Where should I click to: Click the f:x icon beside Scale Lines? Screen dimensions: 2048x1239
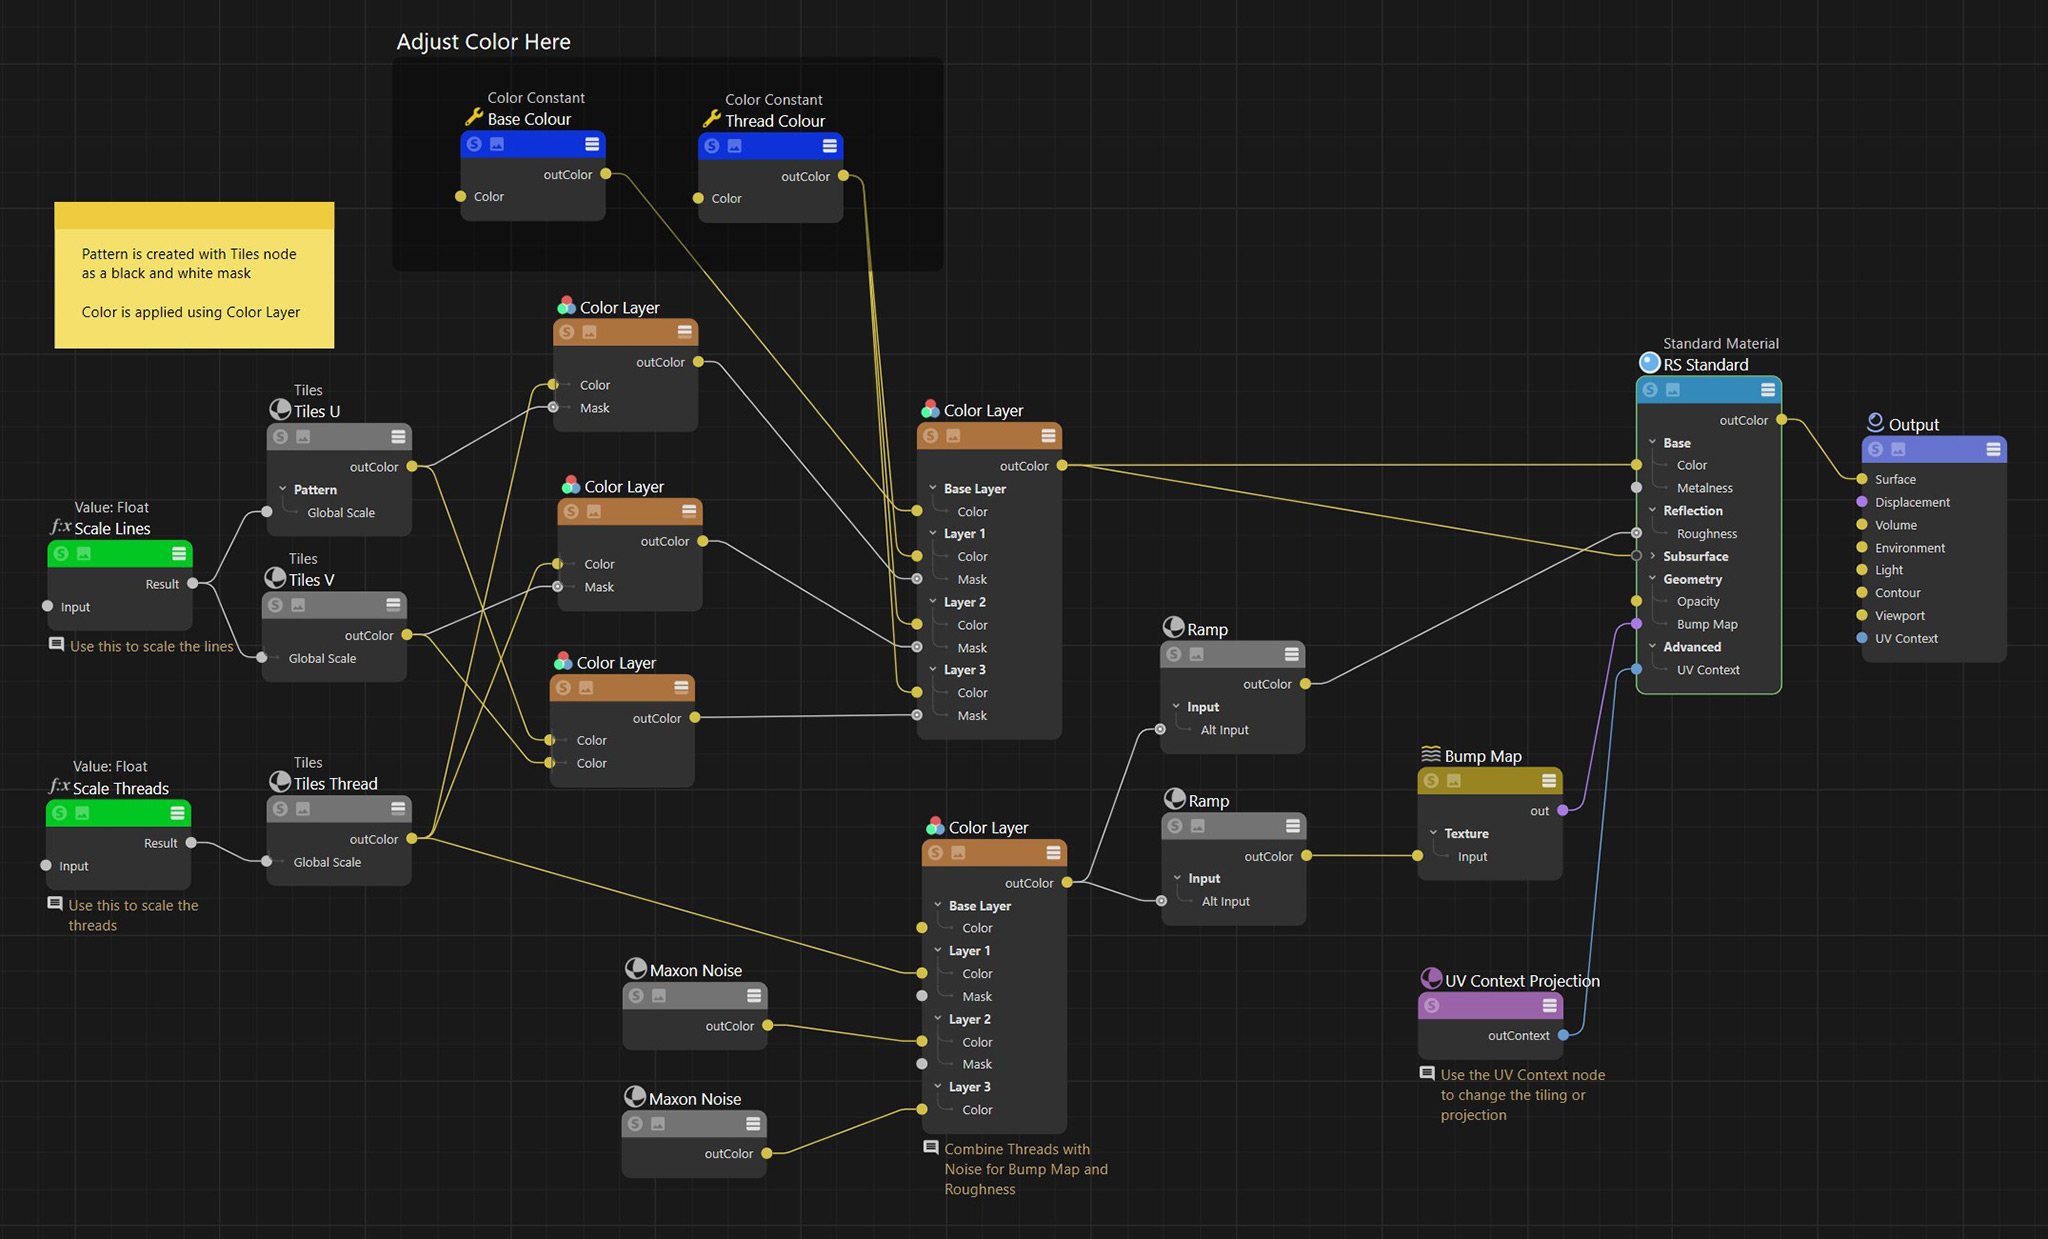[x=60, y=527]
